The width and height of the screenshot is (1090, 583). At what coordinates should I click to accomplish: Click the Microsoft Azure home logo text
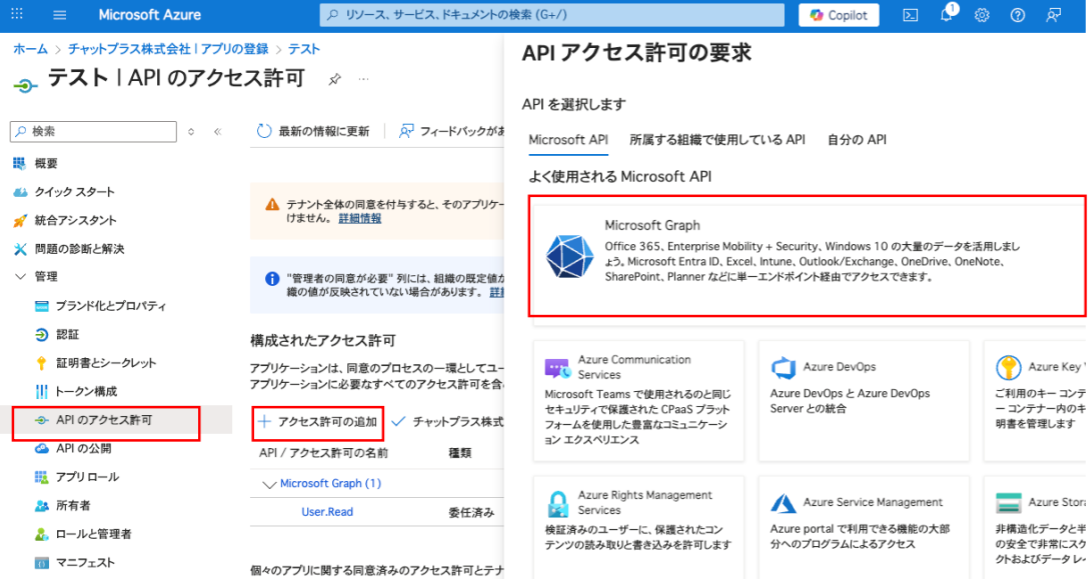(149, 15)
